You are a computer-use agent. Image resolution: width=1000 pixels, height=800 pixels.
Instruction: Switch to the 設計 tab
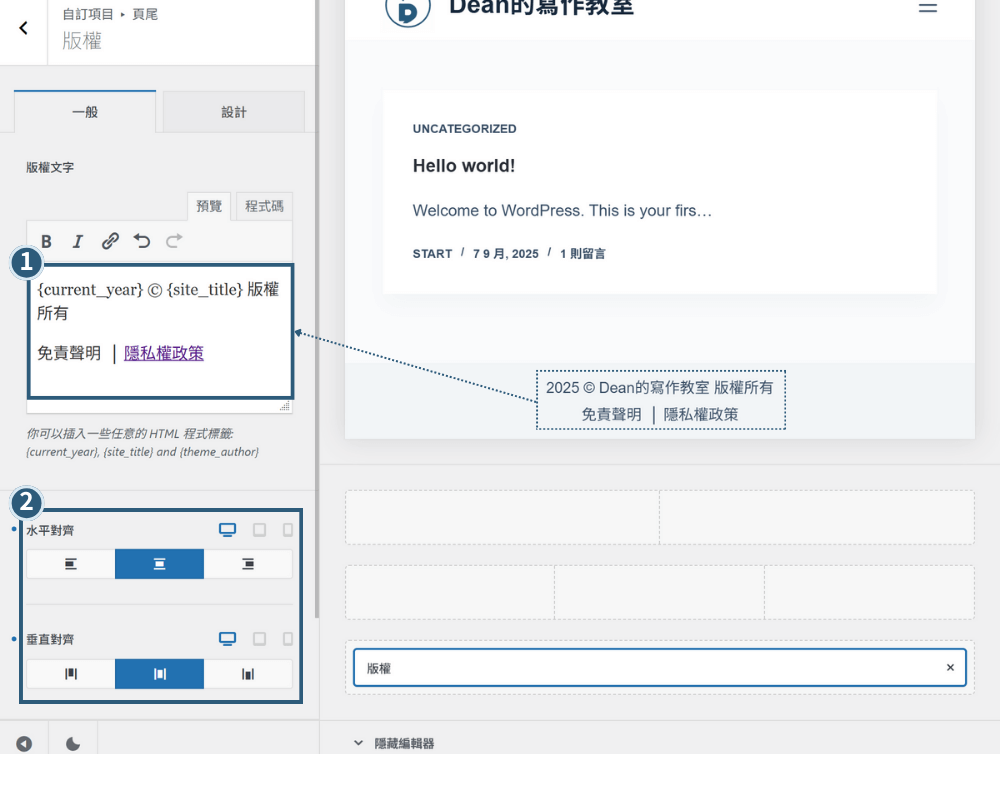point(234,112)
